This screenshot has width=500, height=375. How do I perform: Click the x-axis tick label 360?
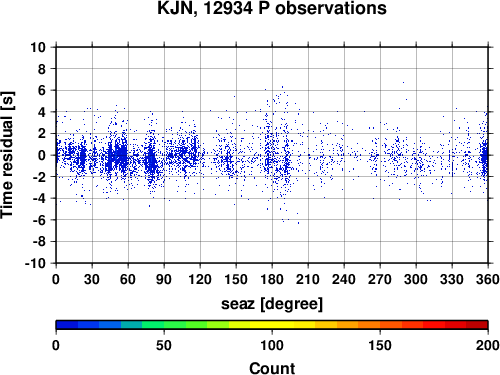tap(488, 279)
